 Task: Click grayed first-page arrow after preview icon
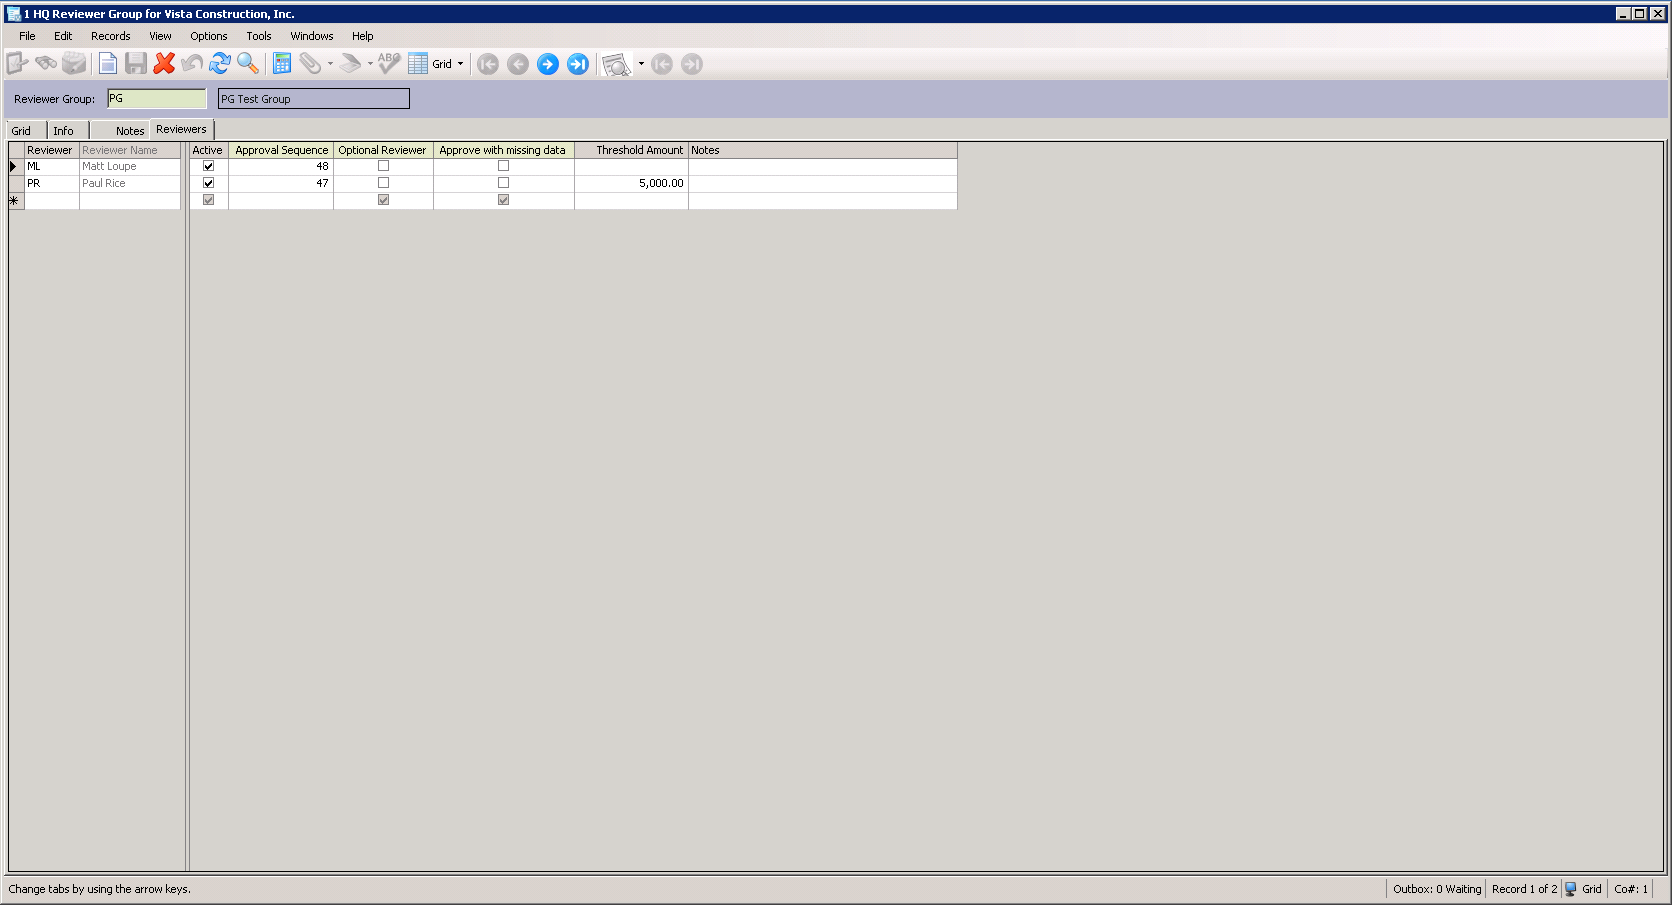(x=662, y=64)
